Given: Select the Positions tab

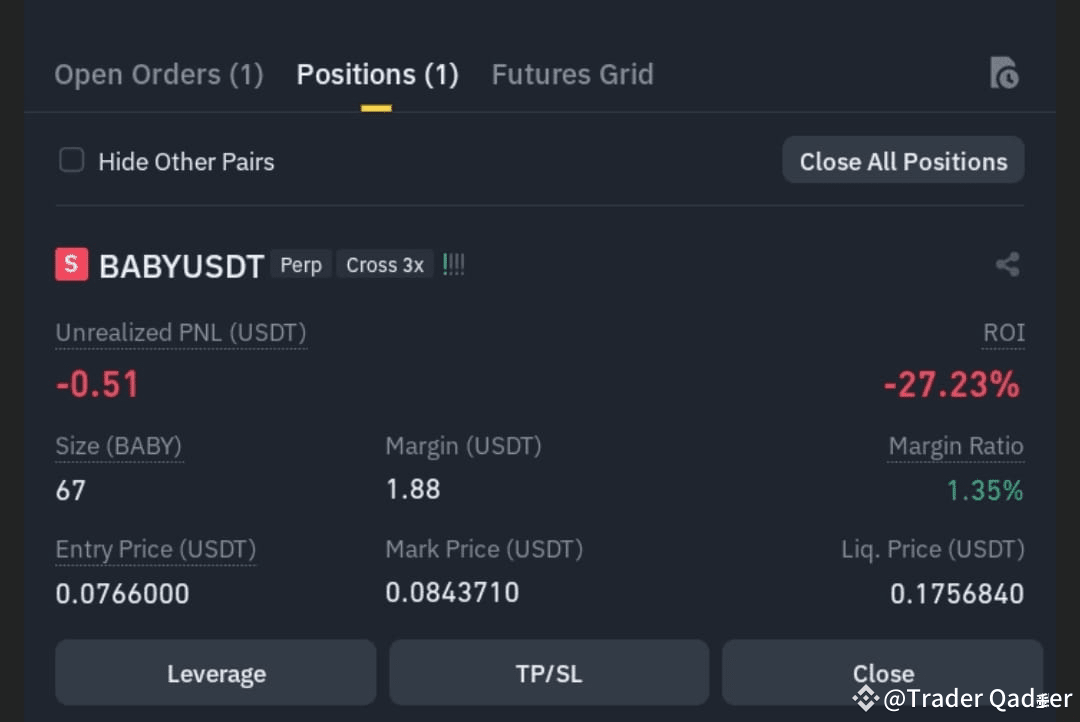Looking at the screenshot, I should (x=376, y=74).
